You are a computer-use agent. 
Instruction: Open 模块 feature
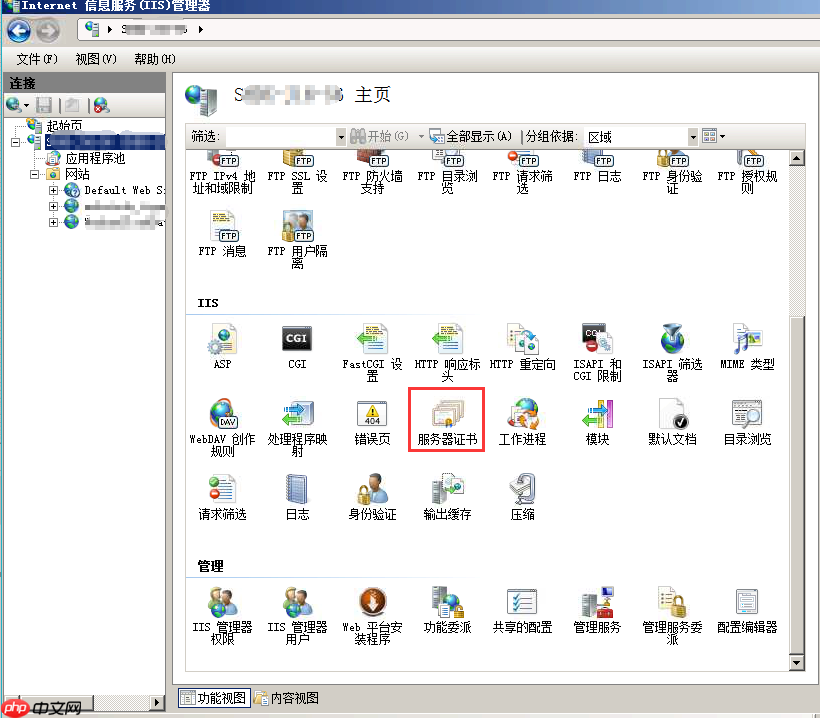click(597, 421)
